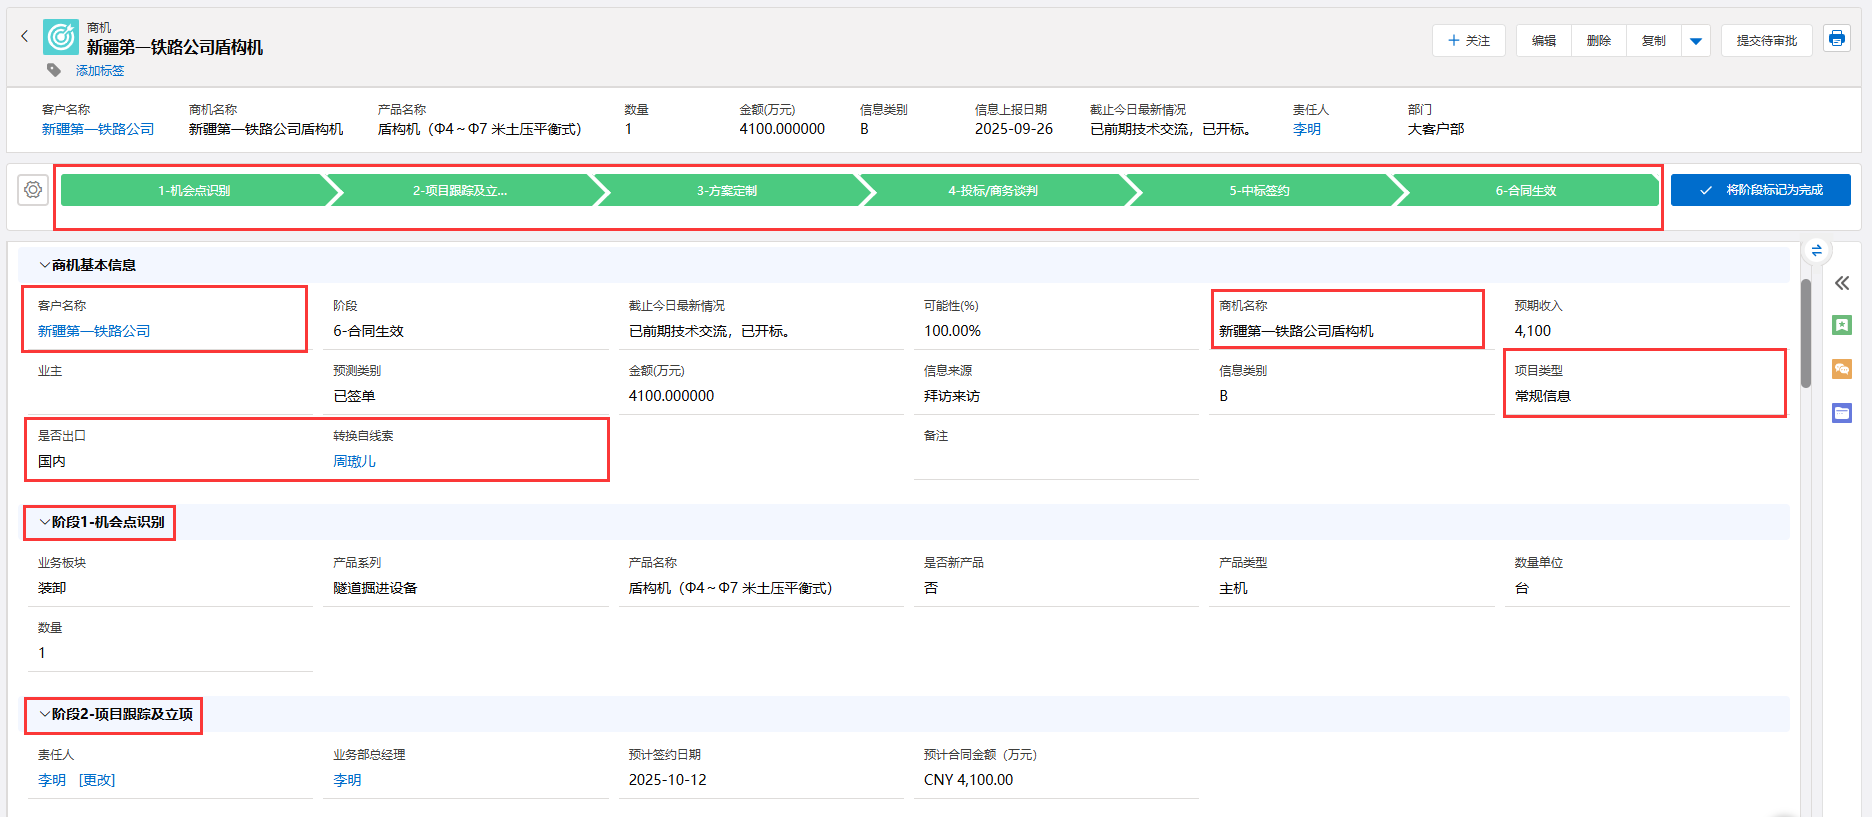Screen dimensions: 1872x817
Task: Click the 将阶段标记为完成 button
Action: (x=1760, y=190)
